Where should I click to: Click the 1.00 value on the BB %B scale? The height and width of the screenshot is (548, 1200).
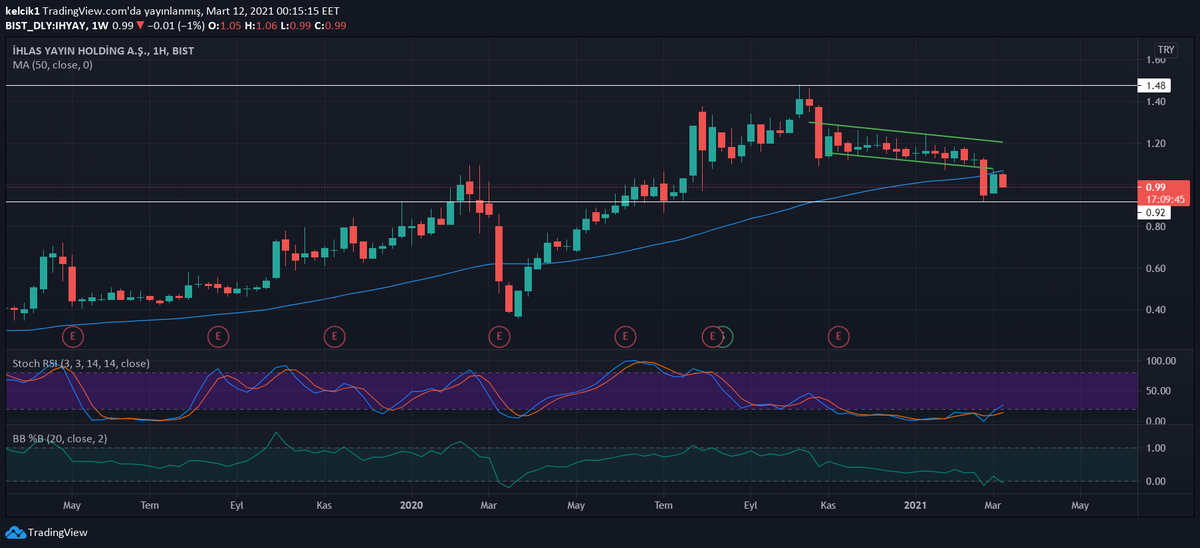click(x=1157, y=448)
